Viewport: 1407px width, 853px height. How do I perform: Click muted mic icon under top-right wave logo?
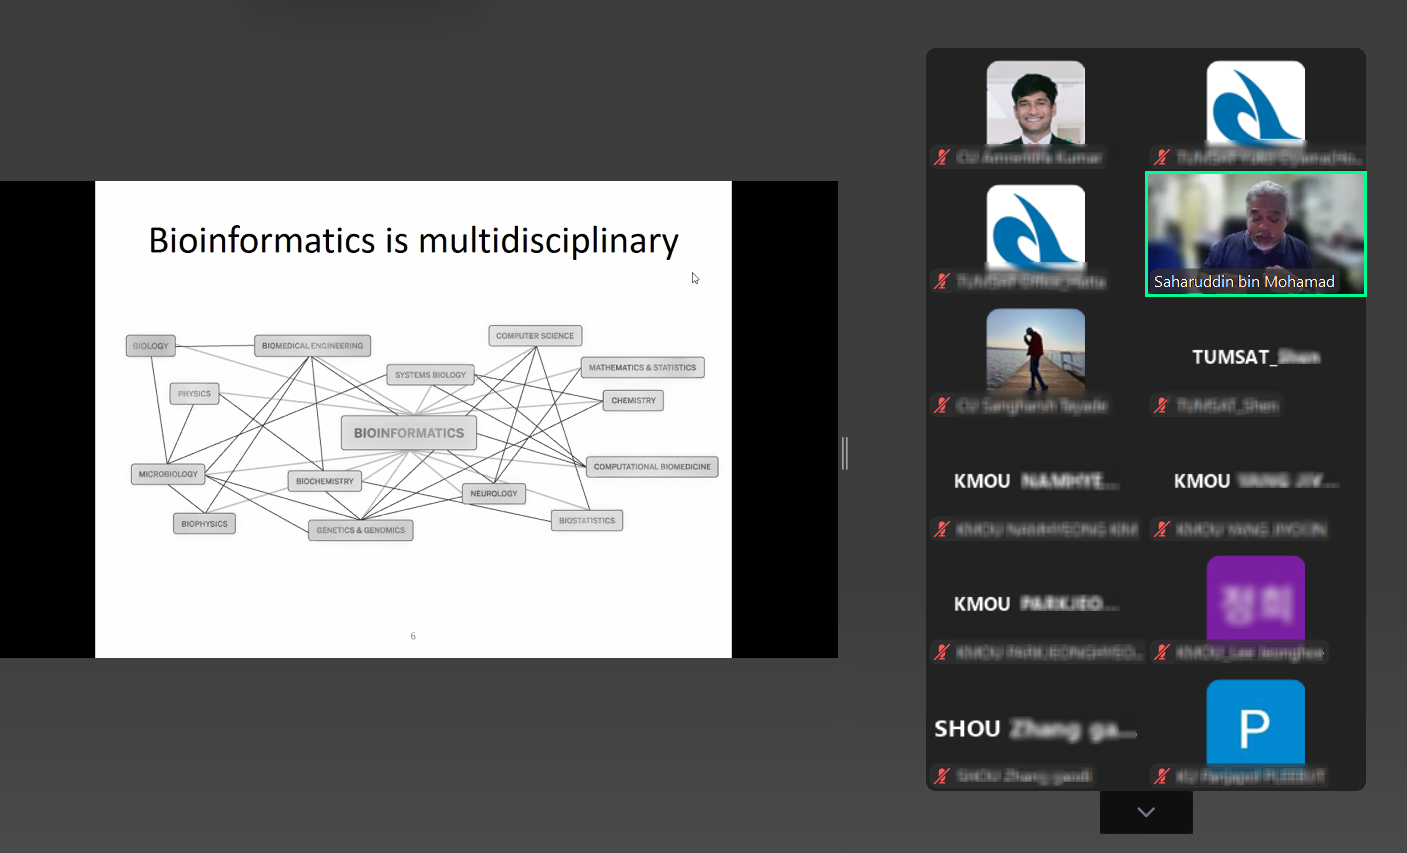pyautogui.click(x=1161, y=157)
